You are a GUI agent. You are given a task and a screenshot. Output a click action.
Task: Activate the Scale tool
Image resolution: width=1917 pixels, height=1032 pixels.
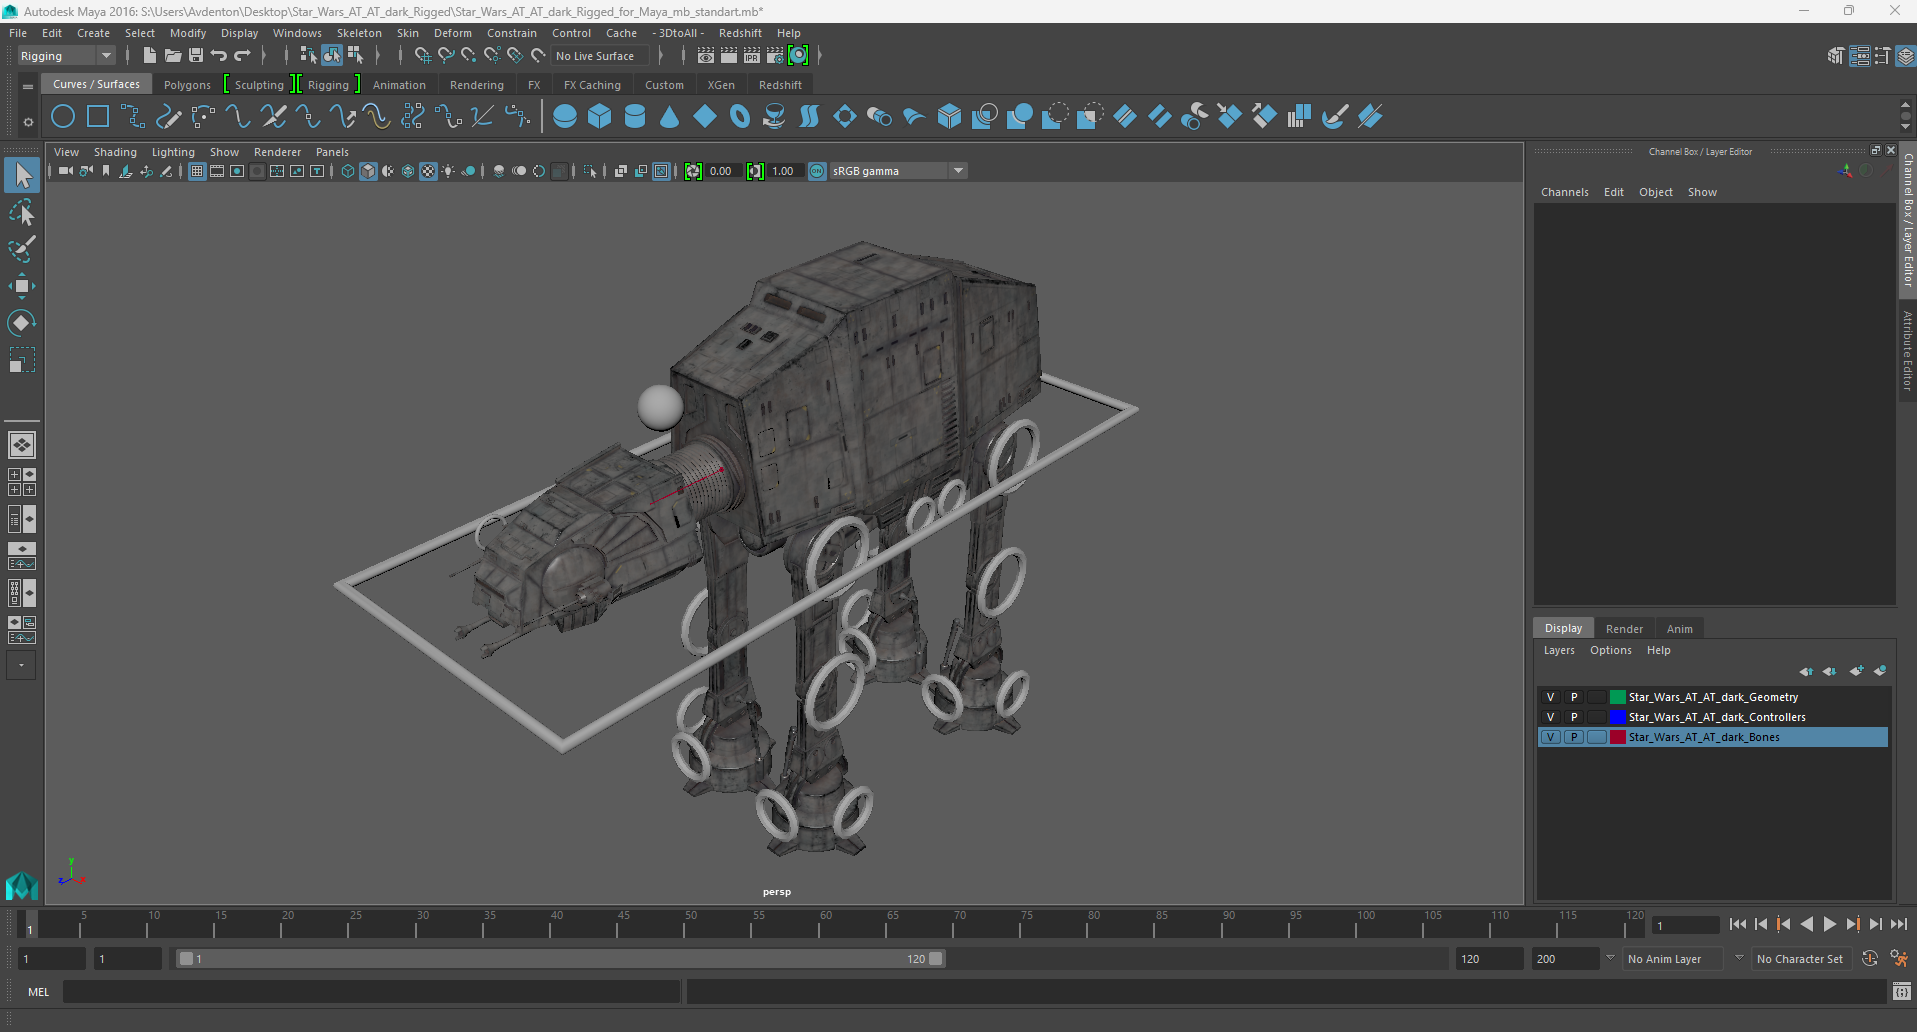pos(22,360)
